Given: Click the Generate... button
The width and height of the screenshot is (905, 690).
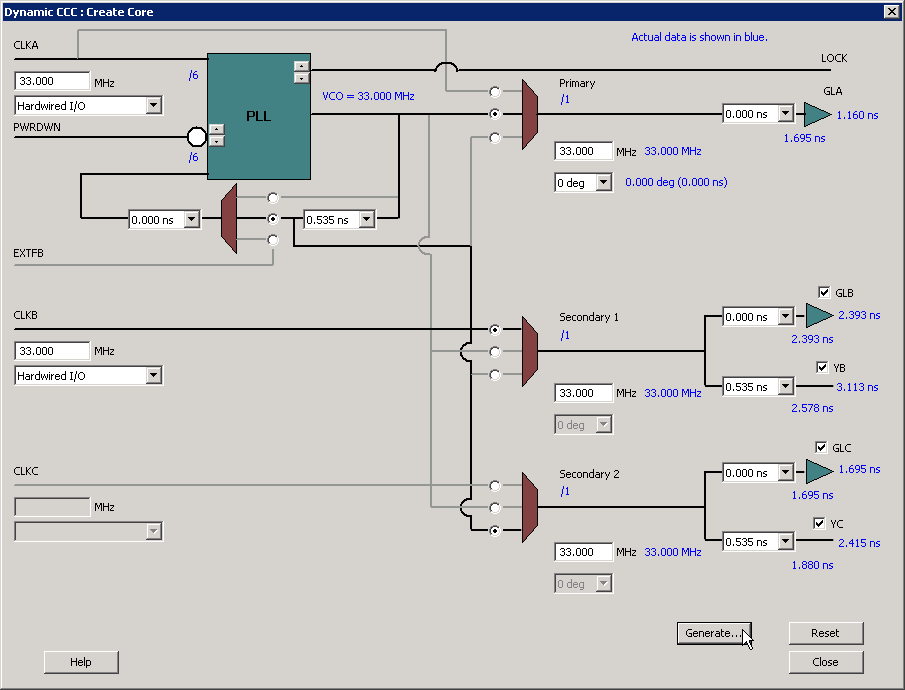Looking at the screenshot, I should (x=714, y=633).
